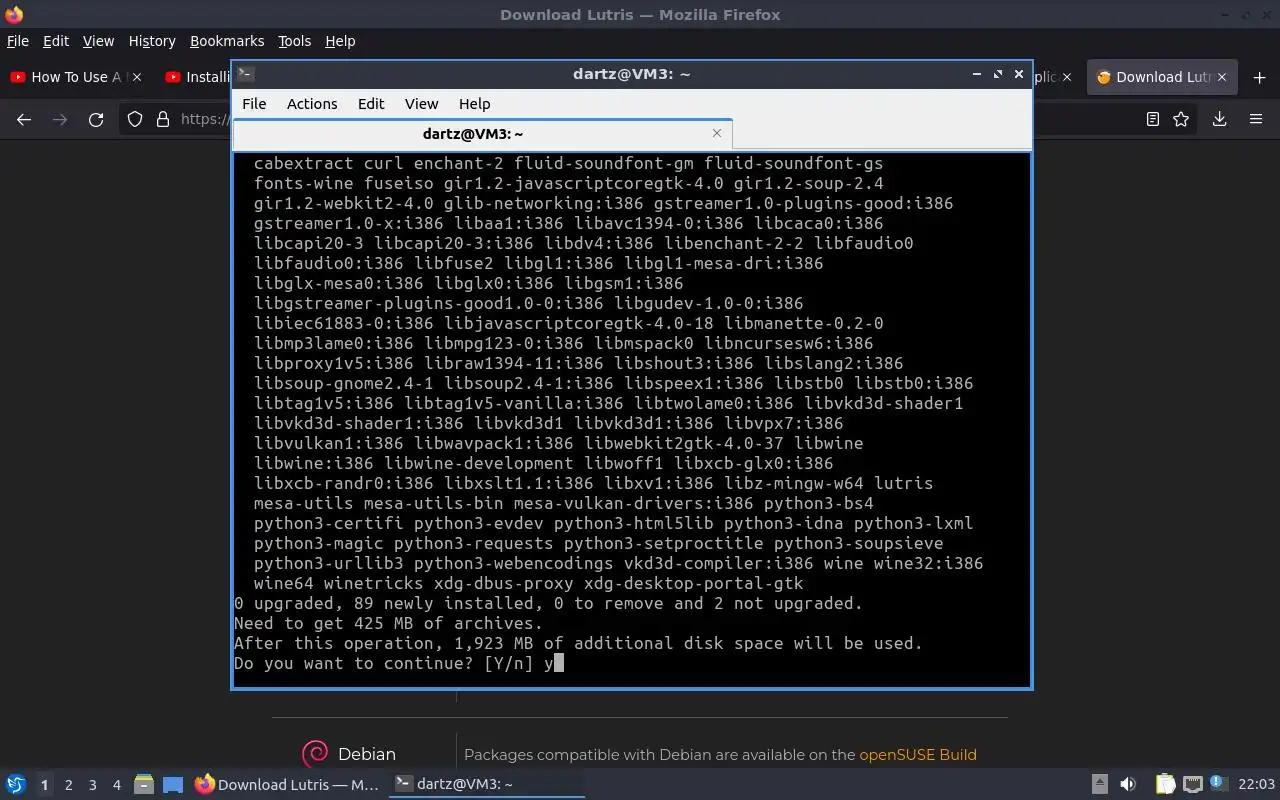
Task: Open the terminal Help menu
Action: point(474,104)
